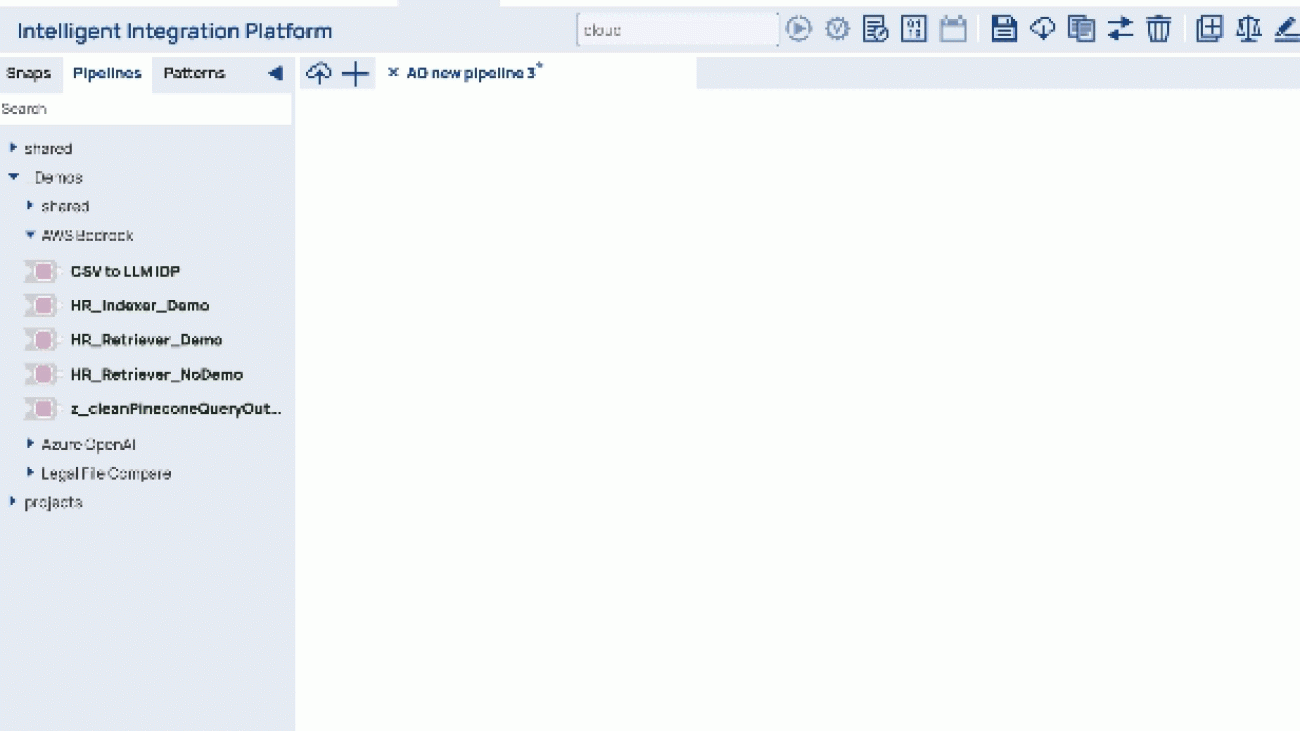The width and height of the screenshot is (1300, 731).
Task: Click the pipeline Search field
Action: [x=146, y=109]
